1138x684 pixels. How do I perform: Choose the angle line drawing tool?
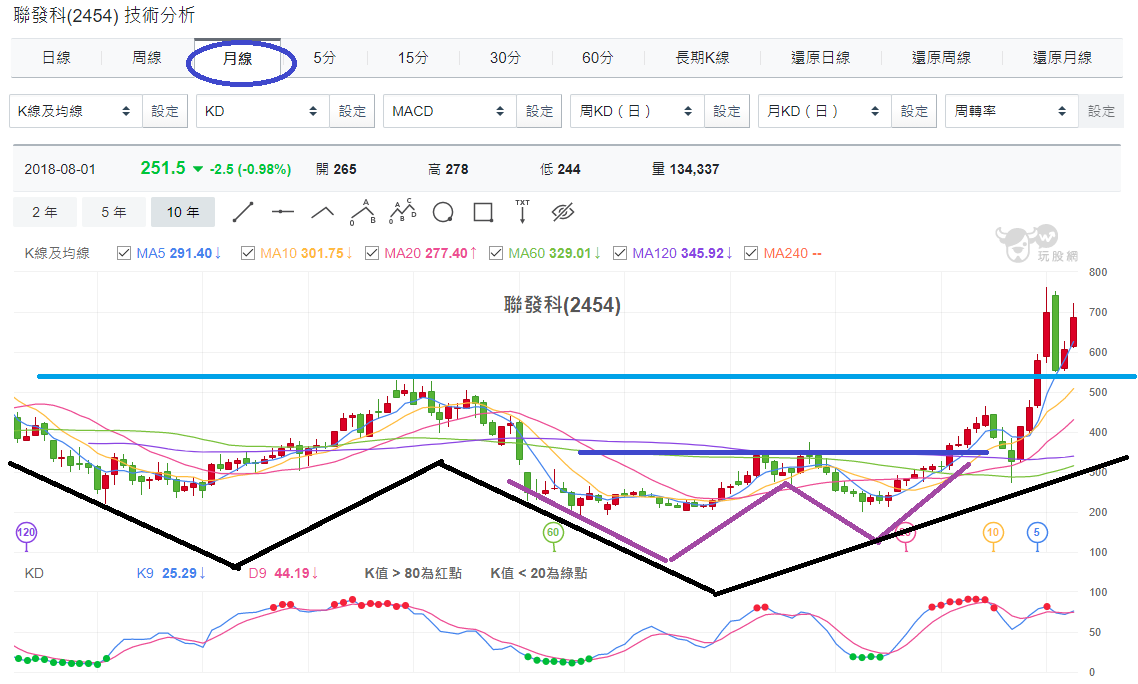[x=322, y=212]
